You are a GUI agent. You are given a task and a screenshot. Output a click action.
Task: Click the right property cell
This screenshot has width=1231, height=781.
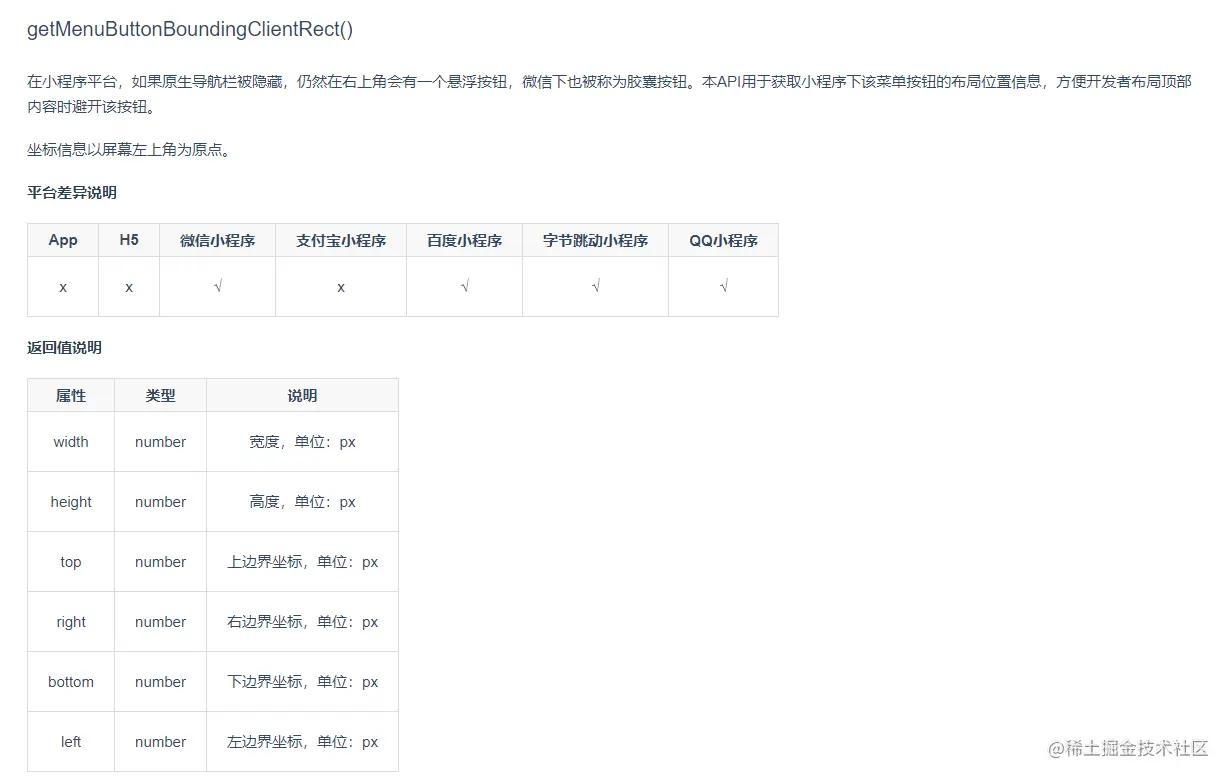[71, 622]
